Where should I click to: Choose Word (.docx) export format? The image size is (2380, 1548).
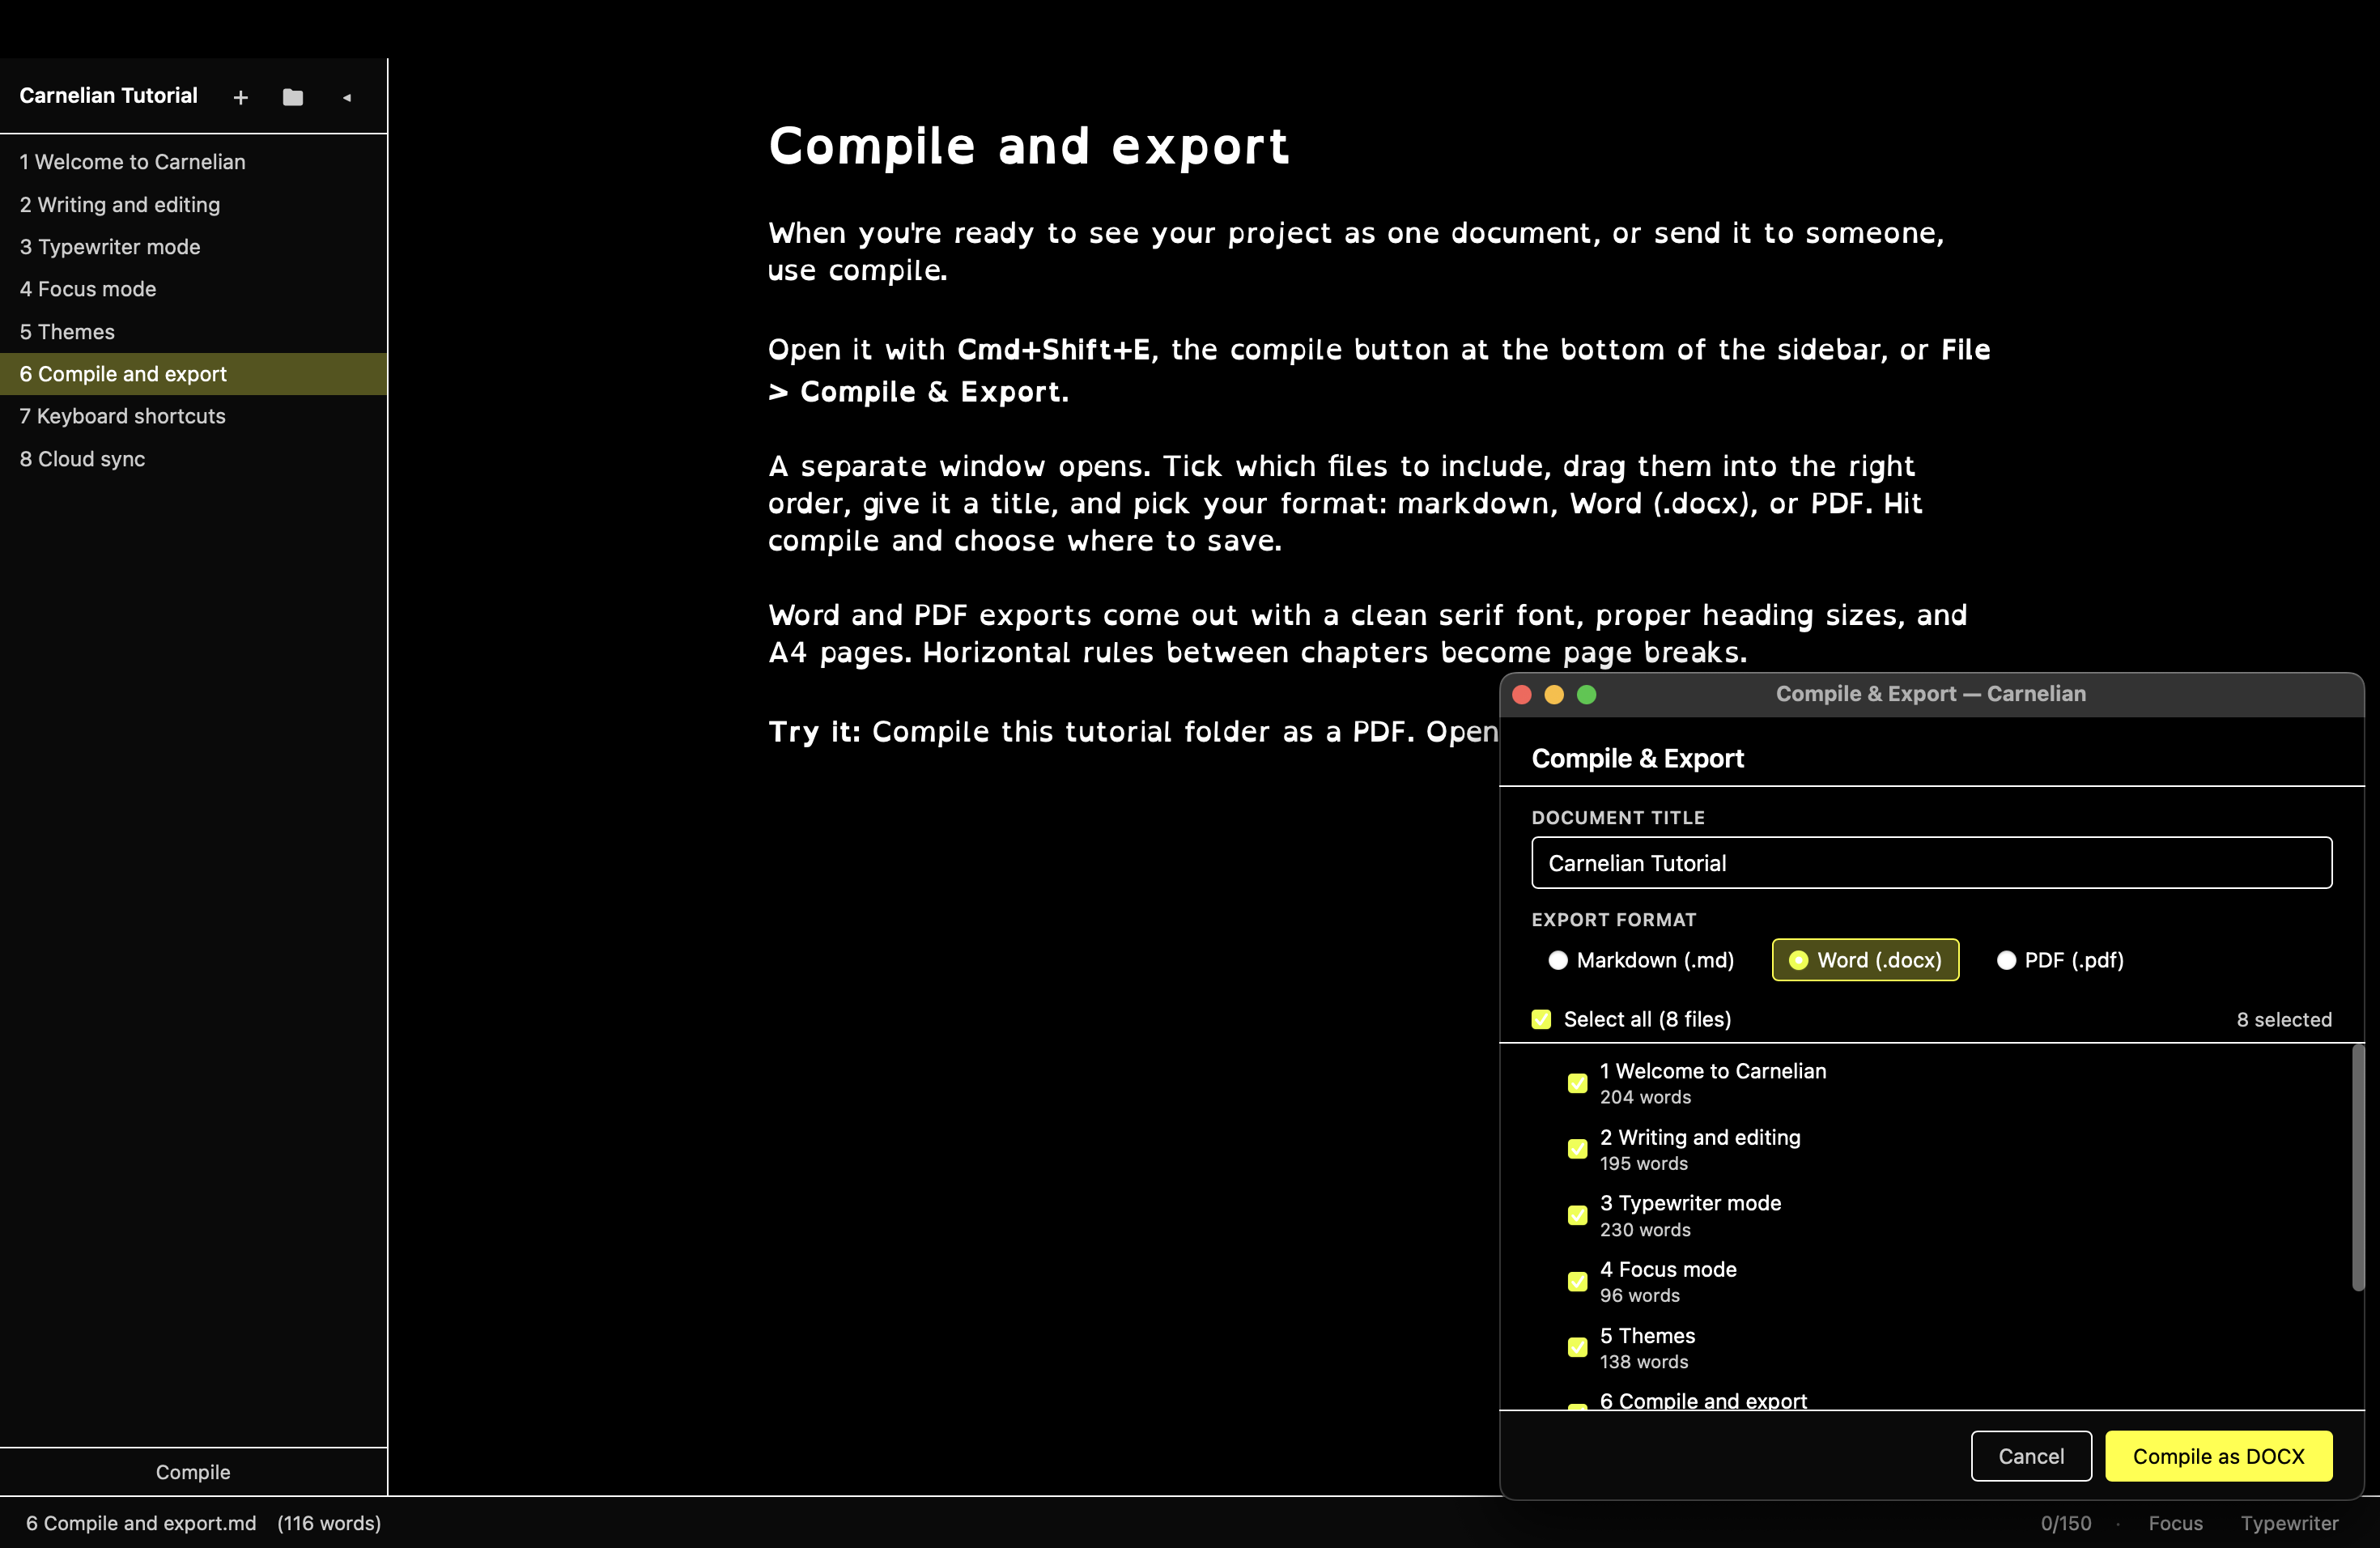click(1865, 960)
